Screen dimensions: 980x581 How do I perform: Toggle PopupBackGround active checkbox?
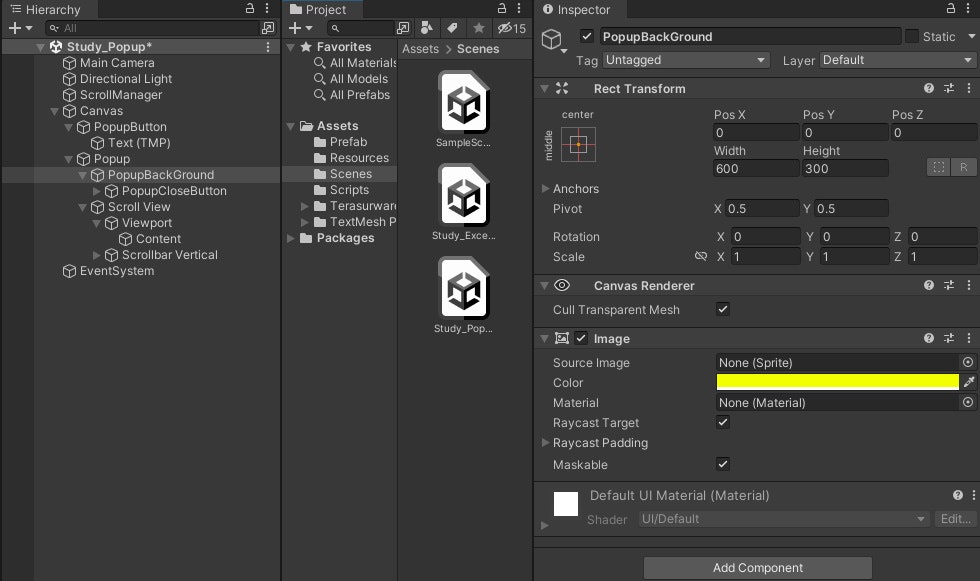pyautogui.click(x=586, y=36)
